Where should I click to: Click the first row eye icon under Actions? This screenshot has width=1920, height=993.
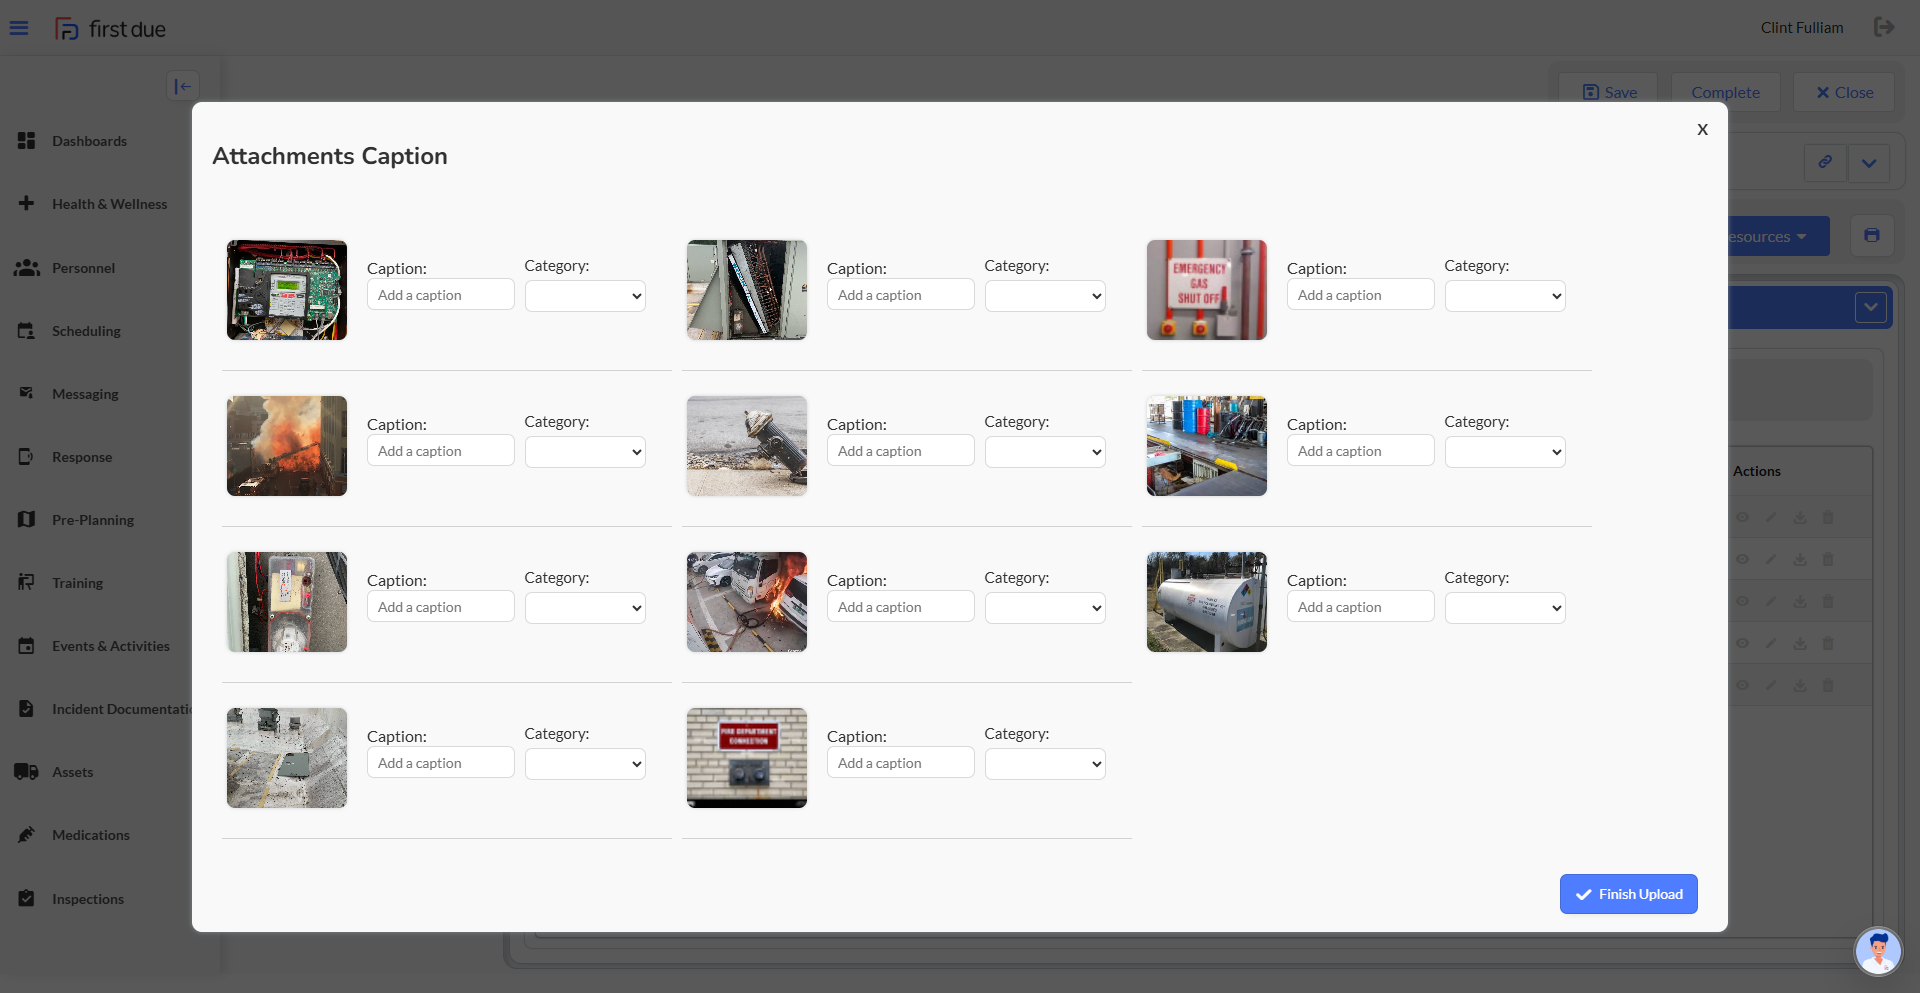pos(1742,517)
